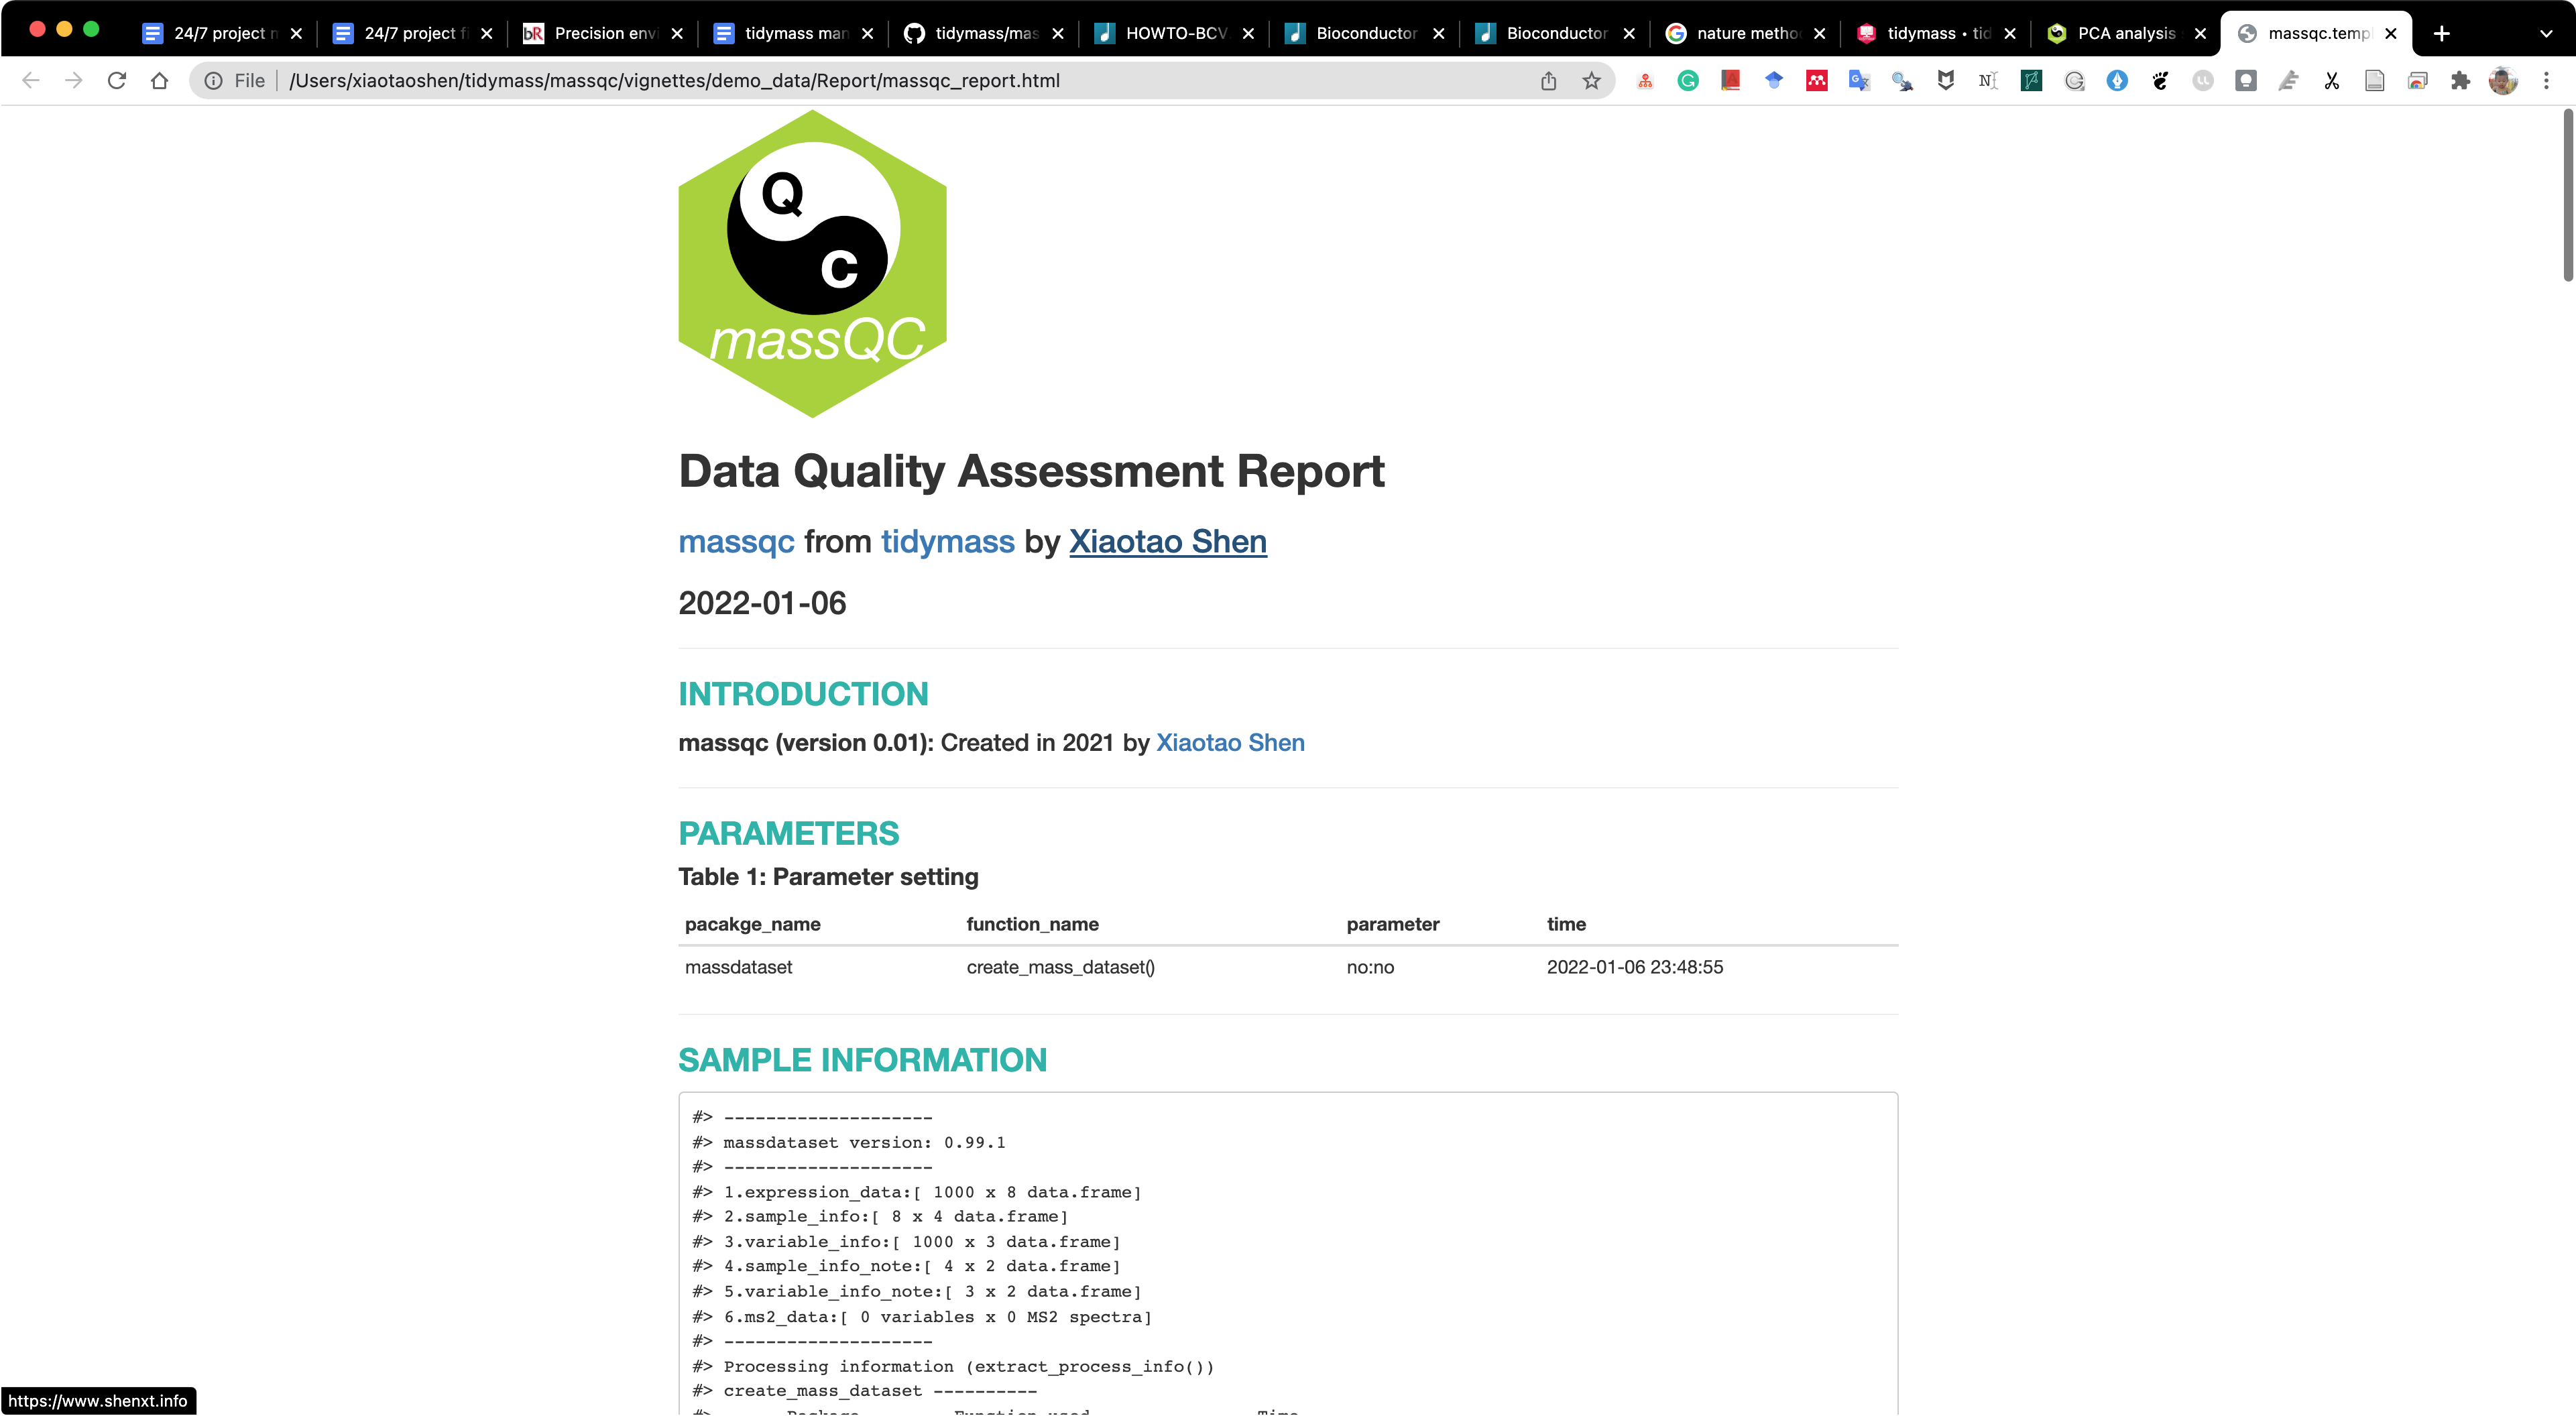Image resolution: width=2576 pixels, height=1416 pixels.
Task: Open the Mendeley extension
Action: pyautogui.click(x=1817, y=81)
